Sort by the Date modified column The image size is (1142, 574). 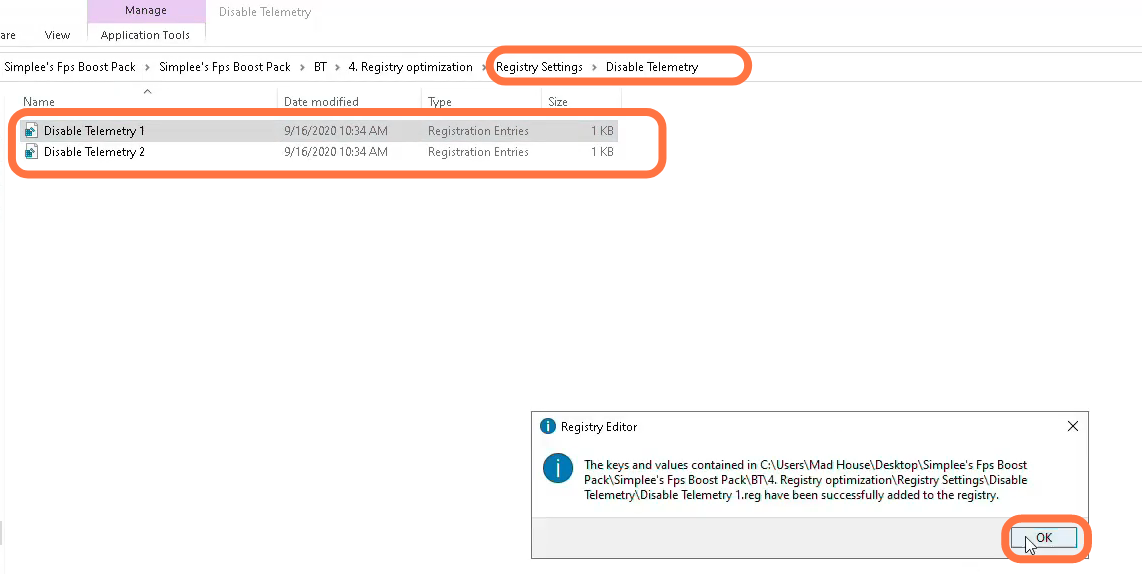coord(321,102)
